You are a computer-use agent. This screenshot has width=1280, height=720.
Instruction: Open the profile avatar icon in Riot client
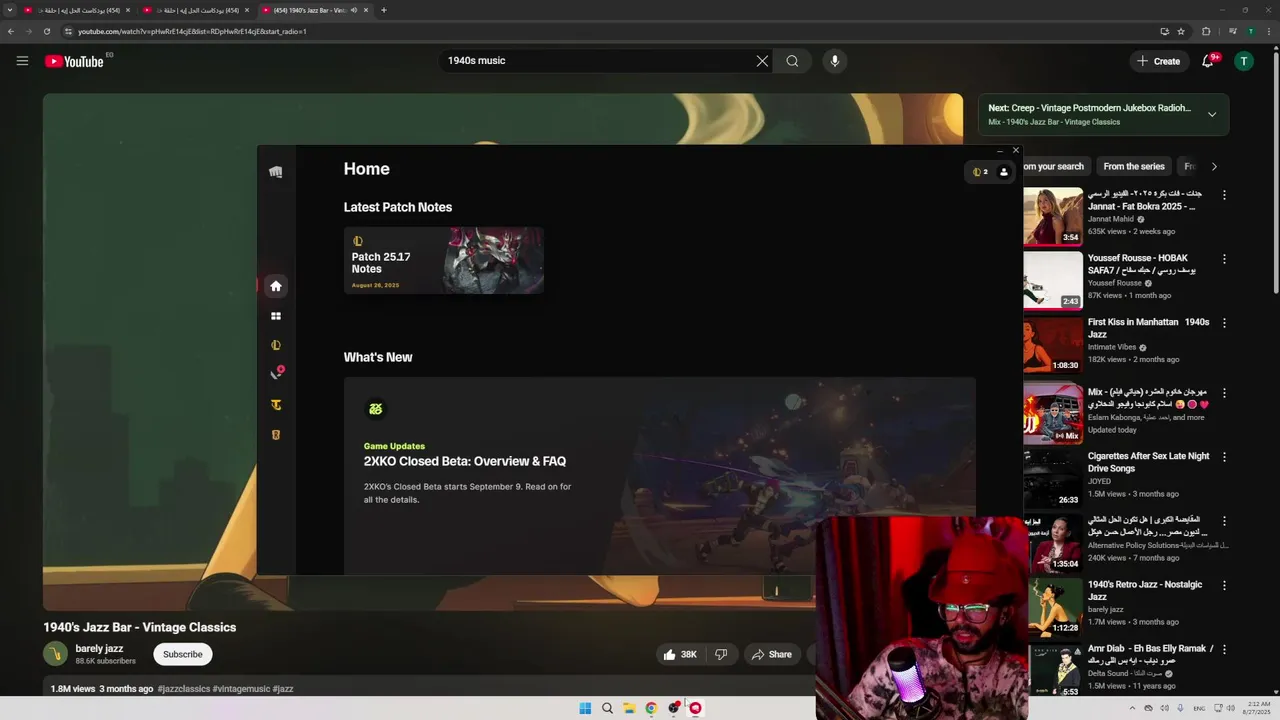pyautogui.click(x=1004, y=172)
